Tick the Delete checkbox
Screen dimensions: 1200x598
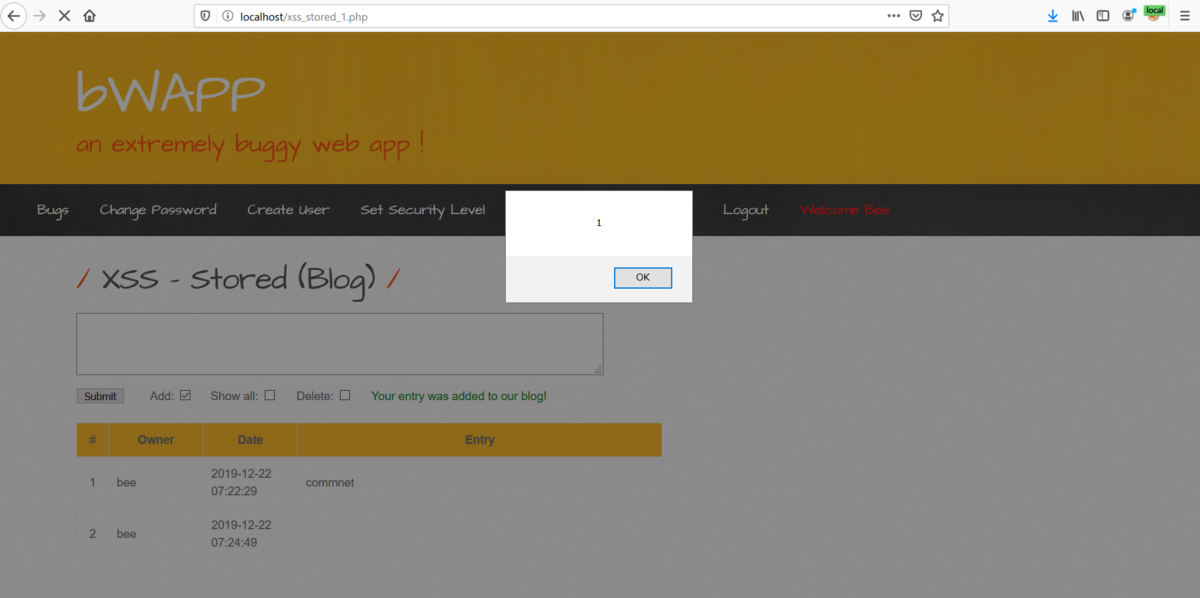coord(345,395)
